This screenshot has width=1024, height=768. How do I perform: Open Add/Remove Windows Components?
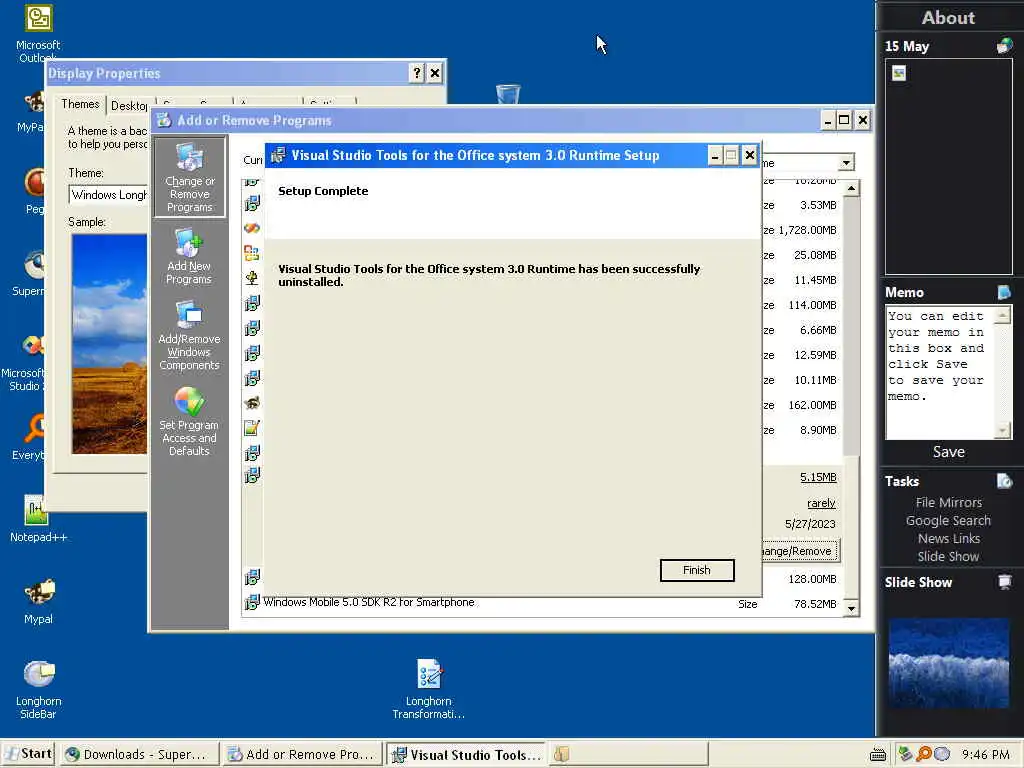point(189,336)
